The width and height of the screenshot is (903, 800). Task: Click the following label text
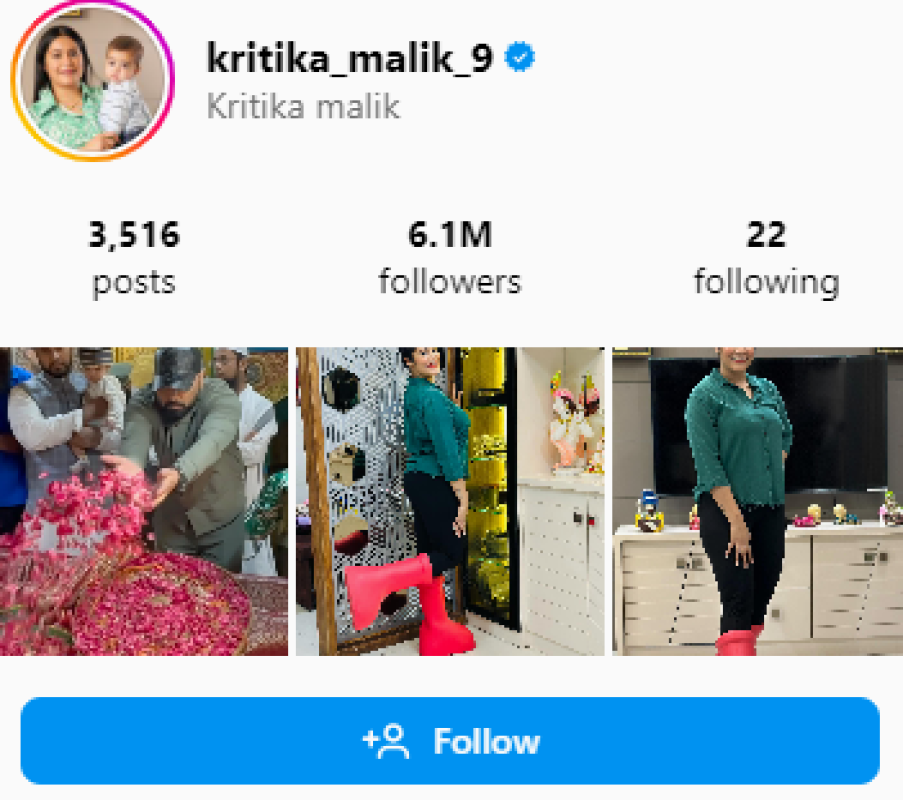coord(767,283)
